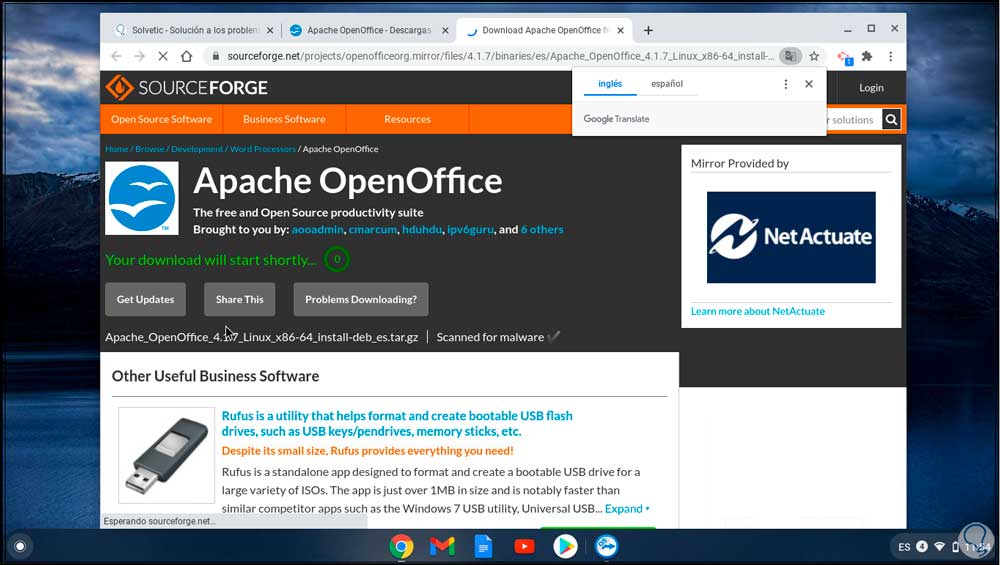Click Learn more about NetActuate link
This screenshot has width=1000, height=565.
coord(758,311)
